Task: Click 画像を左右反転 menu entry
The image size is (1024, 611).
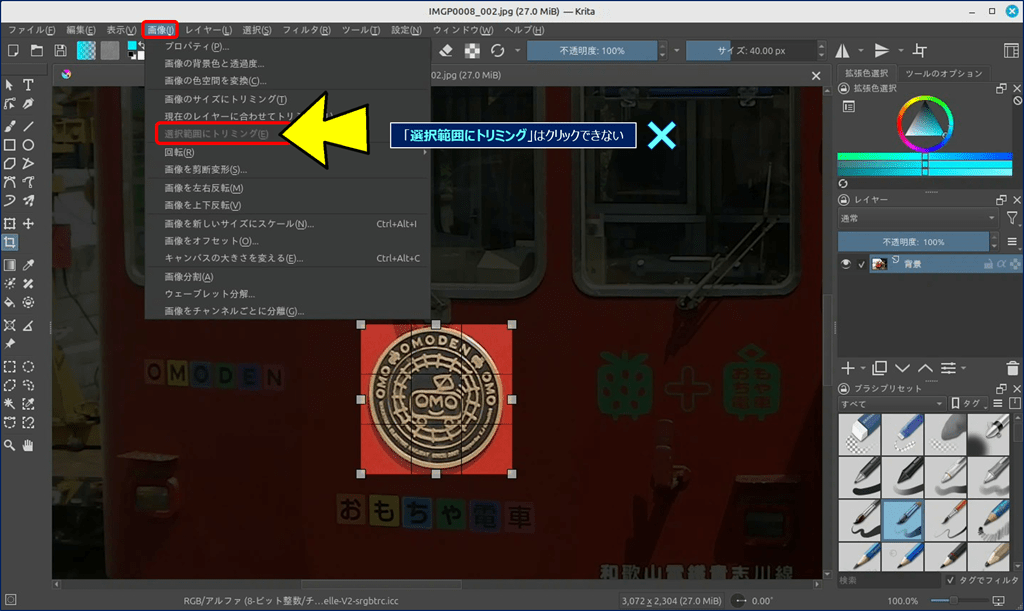Action: click(x=204, y=188)
